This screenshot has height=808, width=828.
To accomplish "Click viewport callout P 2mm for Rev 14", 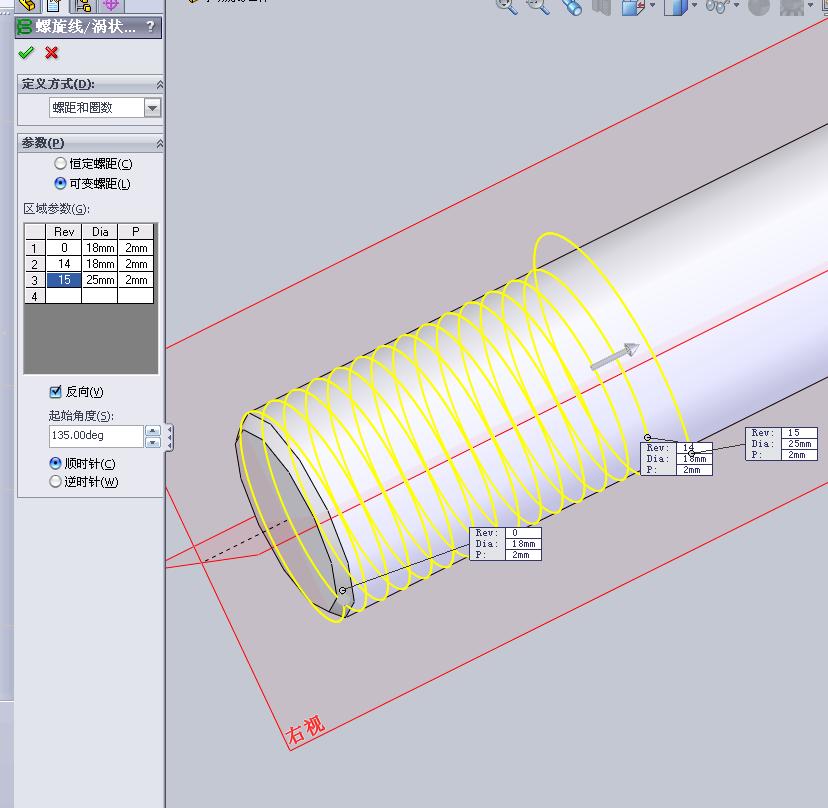I will click(x=694, y=470).
